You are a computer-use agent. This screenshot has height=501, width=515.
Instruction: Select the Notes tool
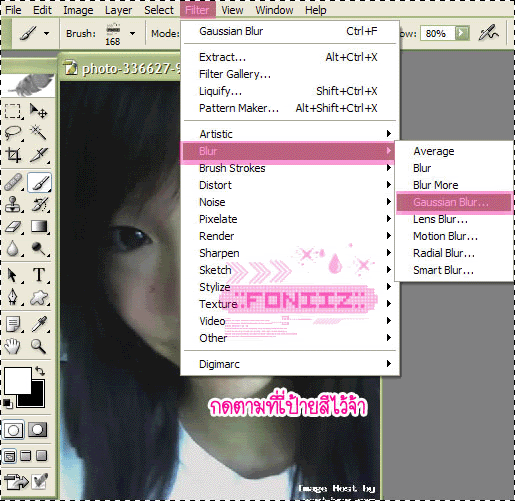(x=13, y=324)
